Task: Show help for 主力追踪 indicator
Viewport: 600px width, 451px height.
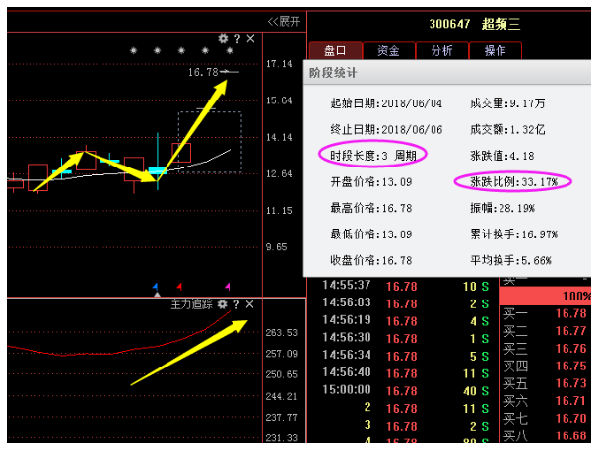Action: [x=237, y=304]
